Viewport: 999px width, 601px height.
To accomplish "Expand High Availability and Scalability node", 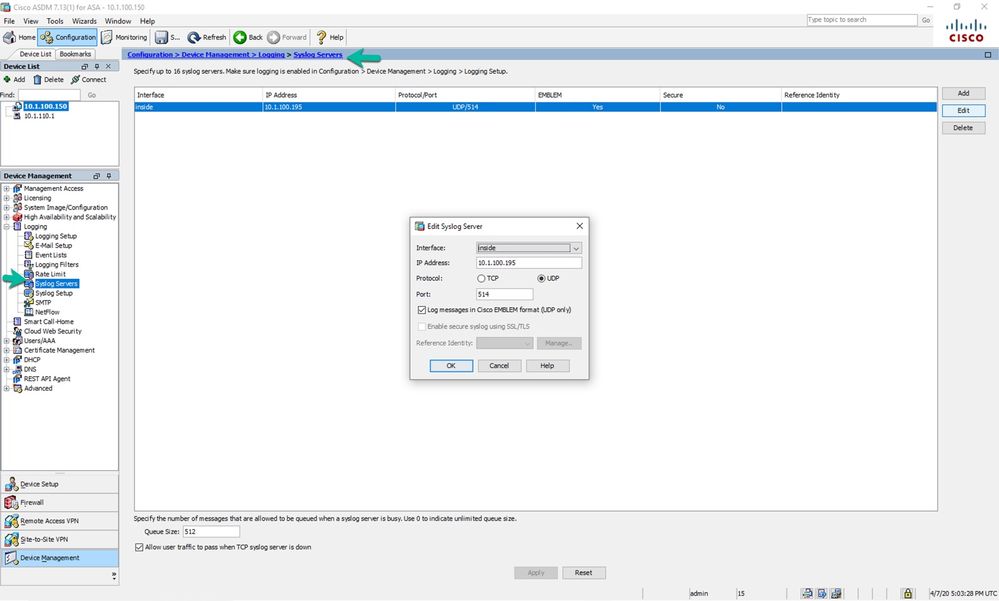I will (6, 217).
